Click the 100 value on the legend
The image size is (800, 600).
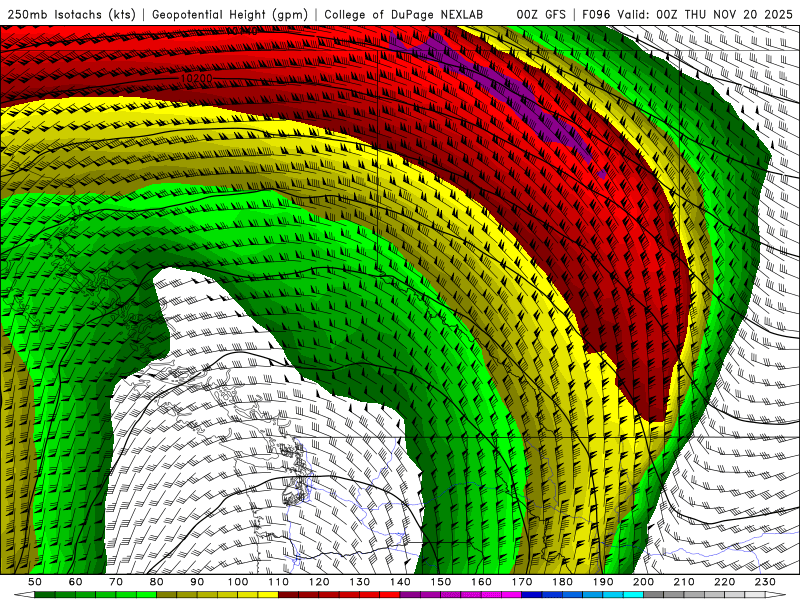point(238,582)
